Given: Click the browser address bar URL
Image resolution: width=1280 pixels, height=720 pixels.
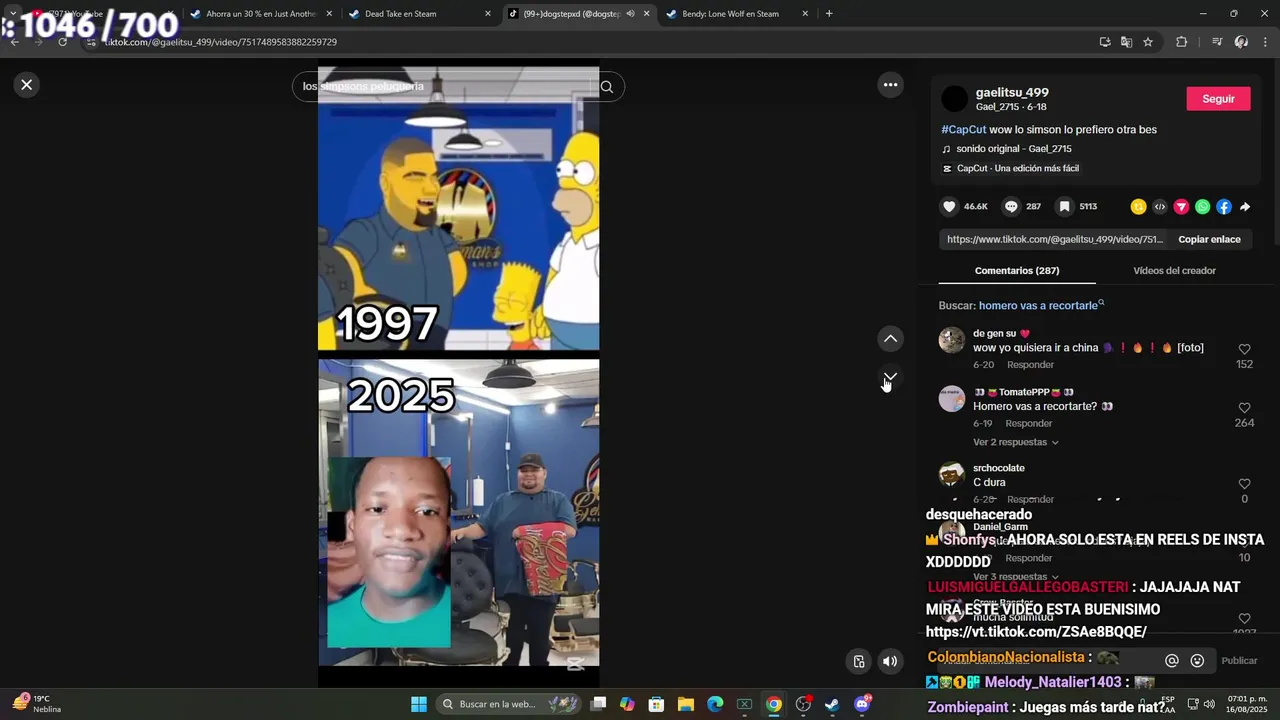Looking at the screenshot, I should pos(220,43).
